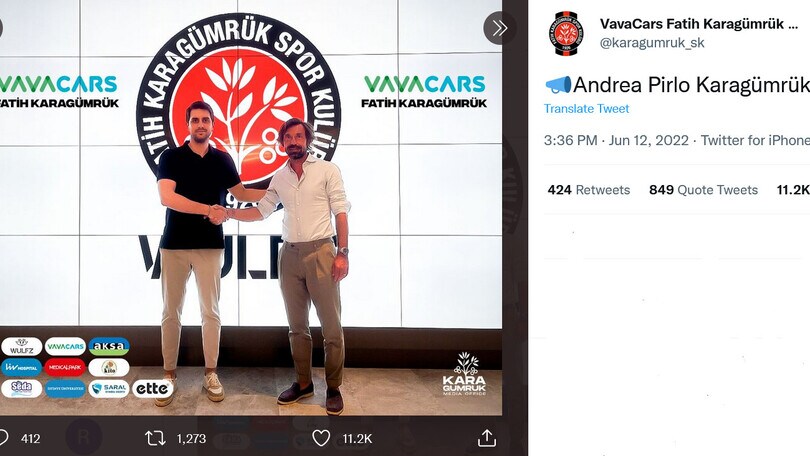Click the retweet icon under the photo
The width and height of the screenshot is (810, 456).
coord(155,438)
